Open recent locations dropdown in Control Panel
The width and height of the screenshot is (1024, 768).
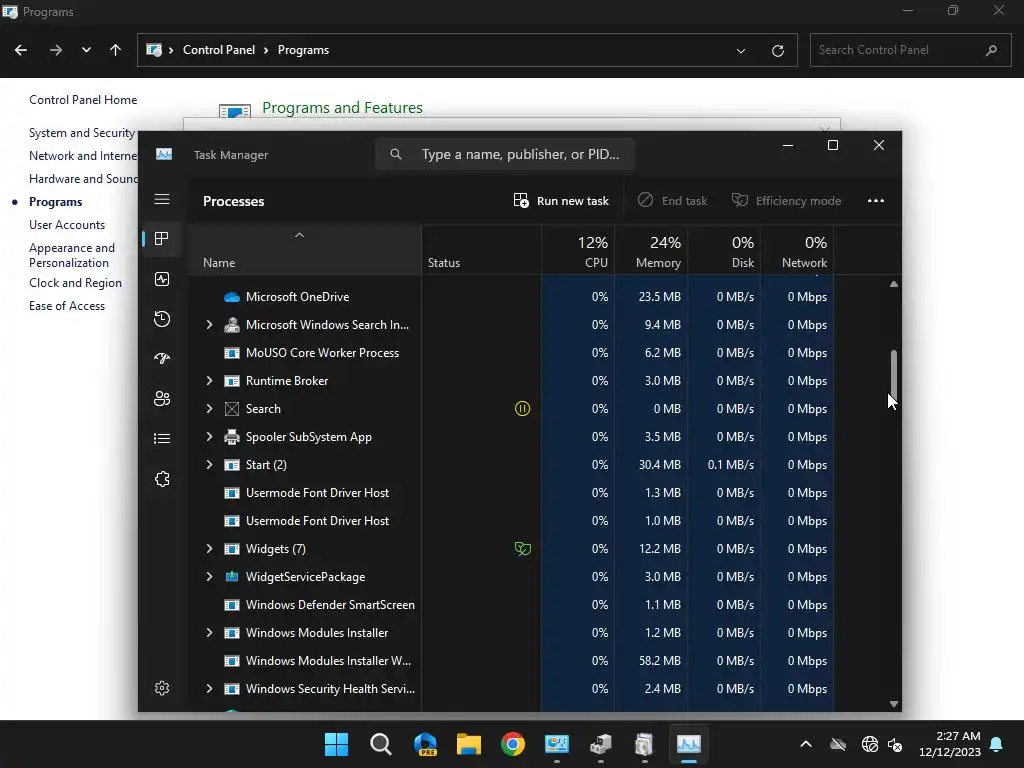coord(86,50)
